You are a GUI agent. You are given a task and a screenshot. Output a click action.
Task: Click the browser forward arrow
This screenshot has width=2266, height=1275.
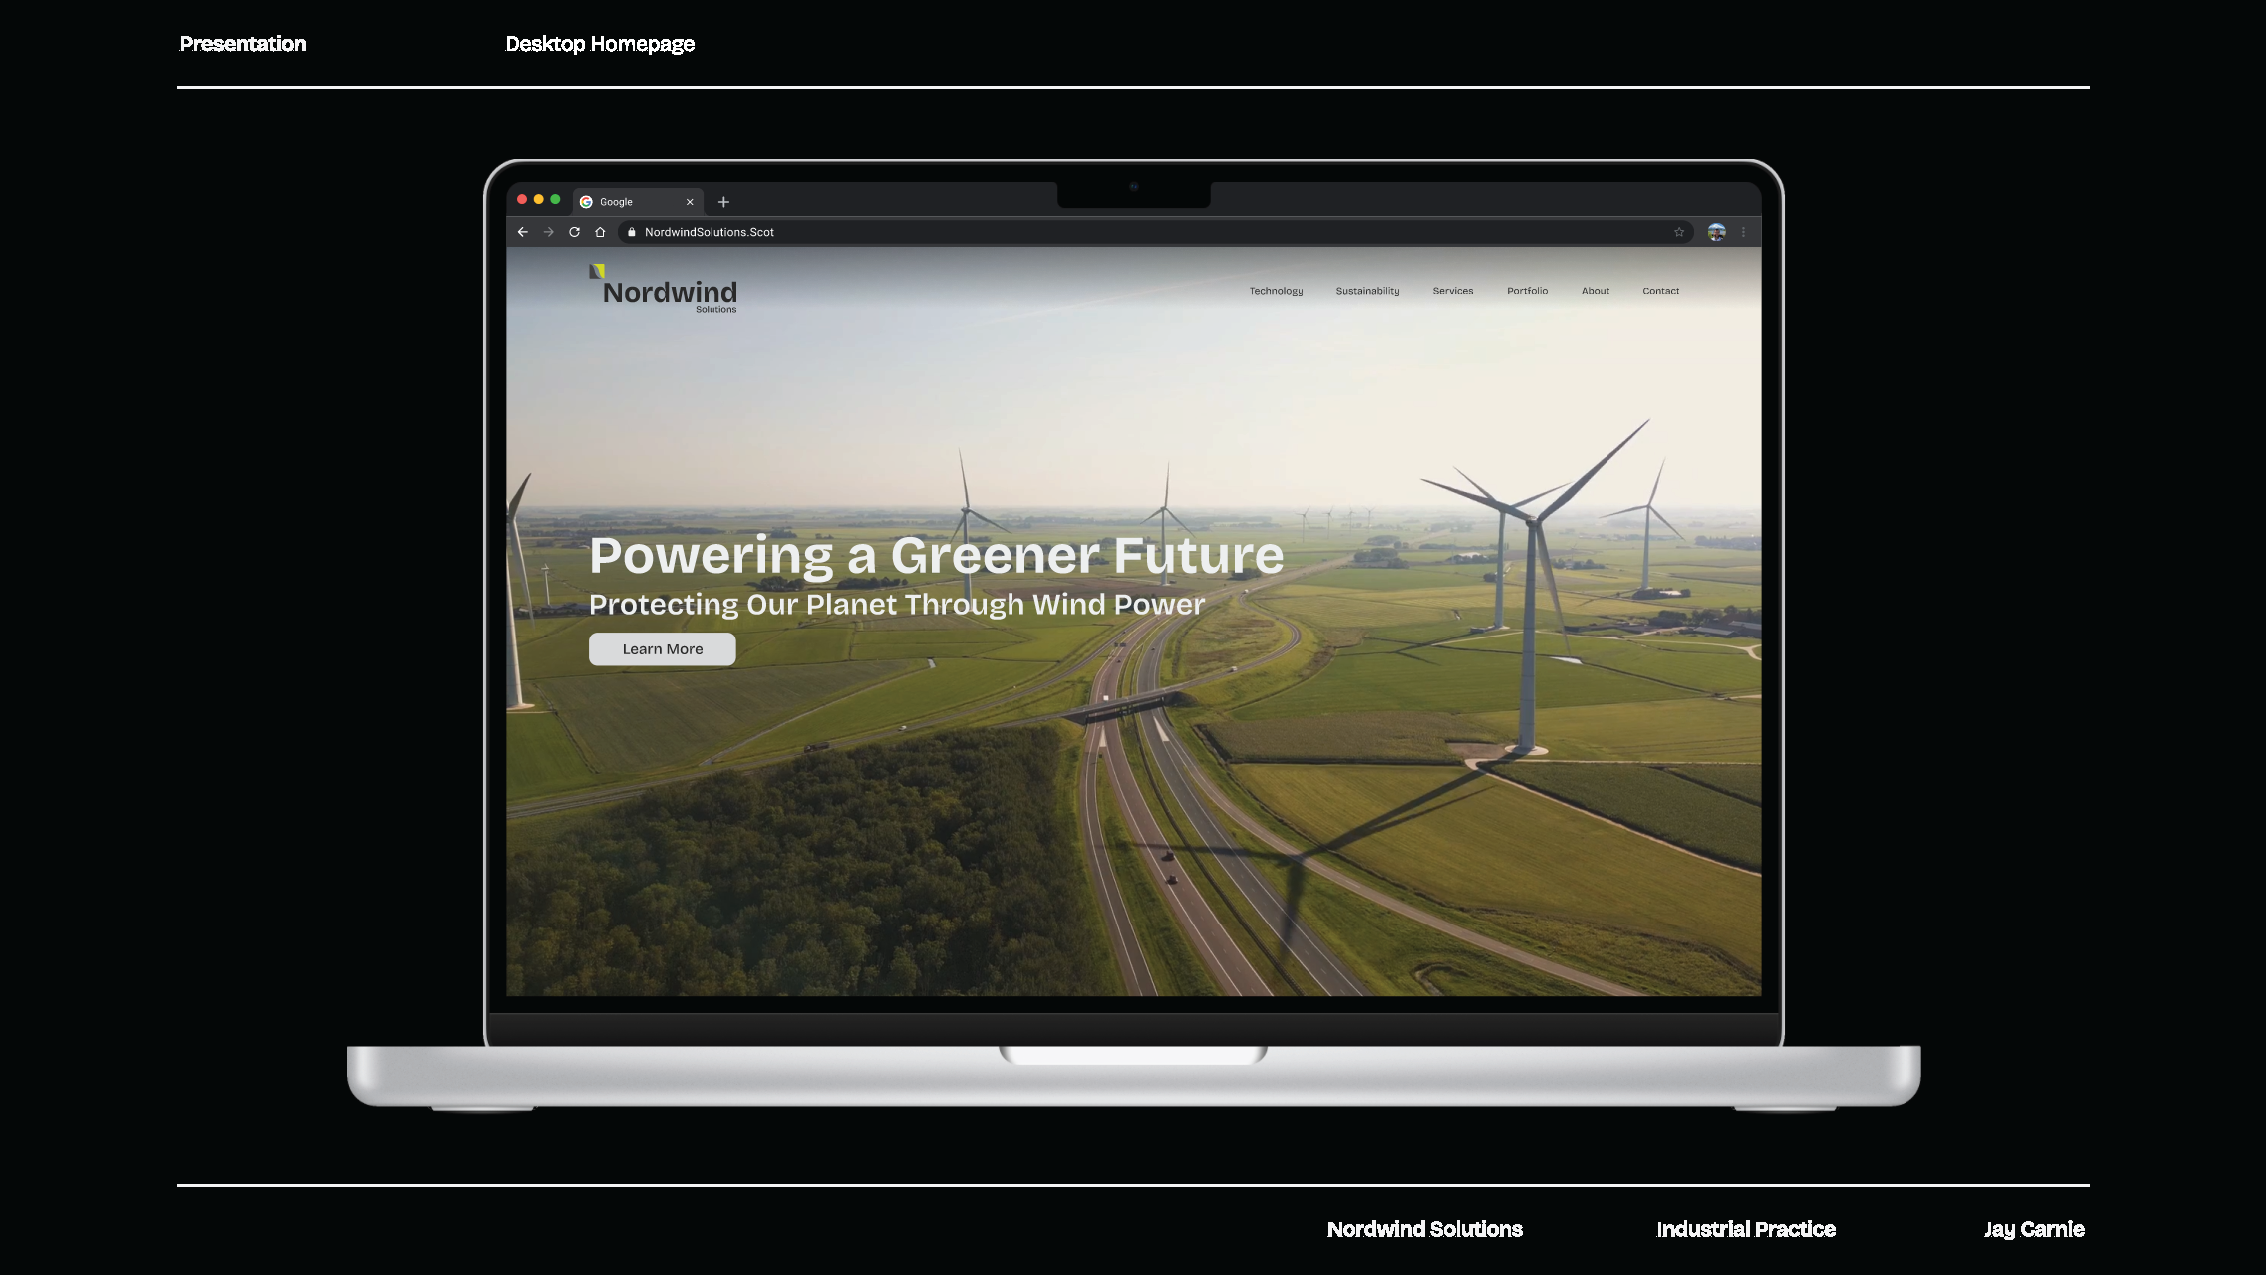coord(548,232)
